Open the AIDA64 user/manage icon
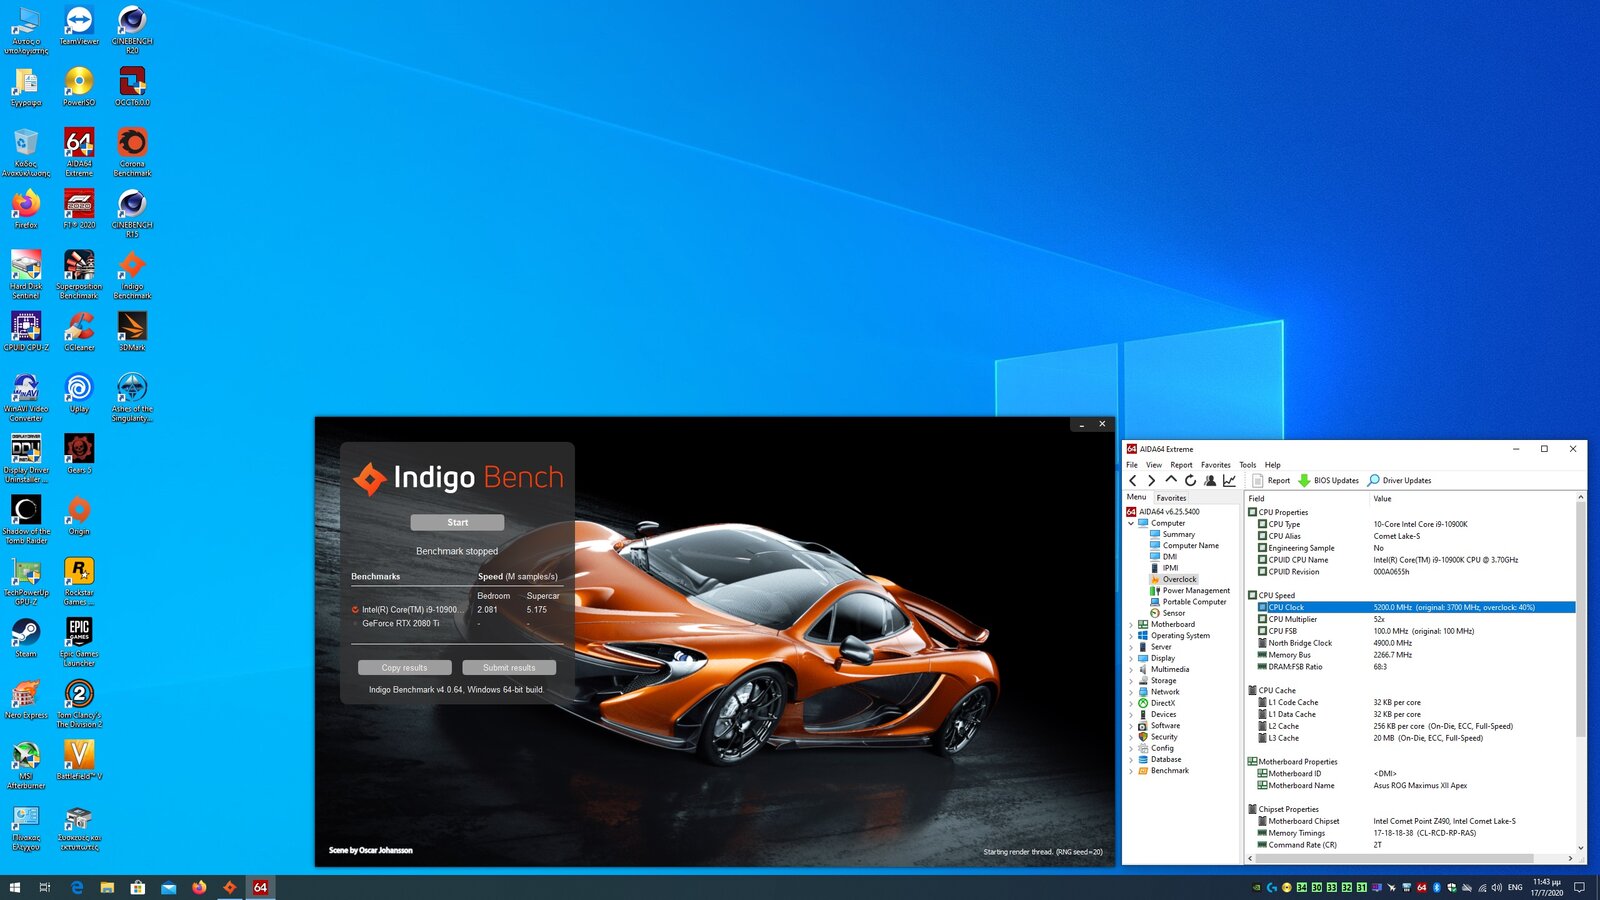1600x900 pixels. click(x=1210, y=481)
